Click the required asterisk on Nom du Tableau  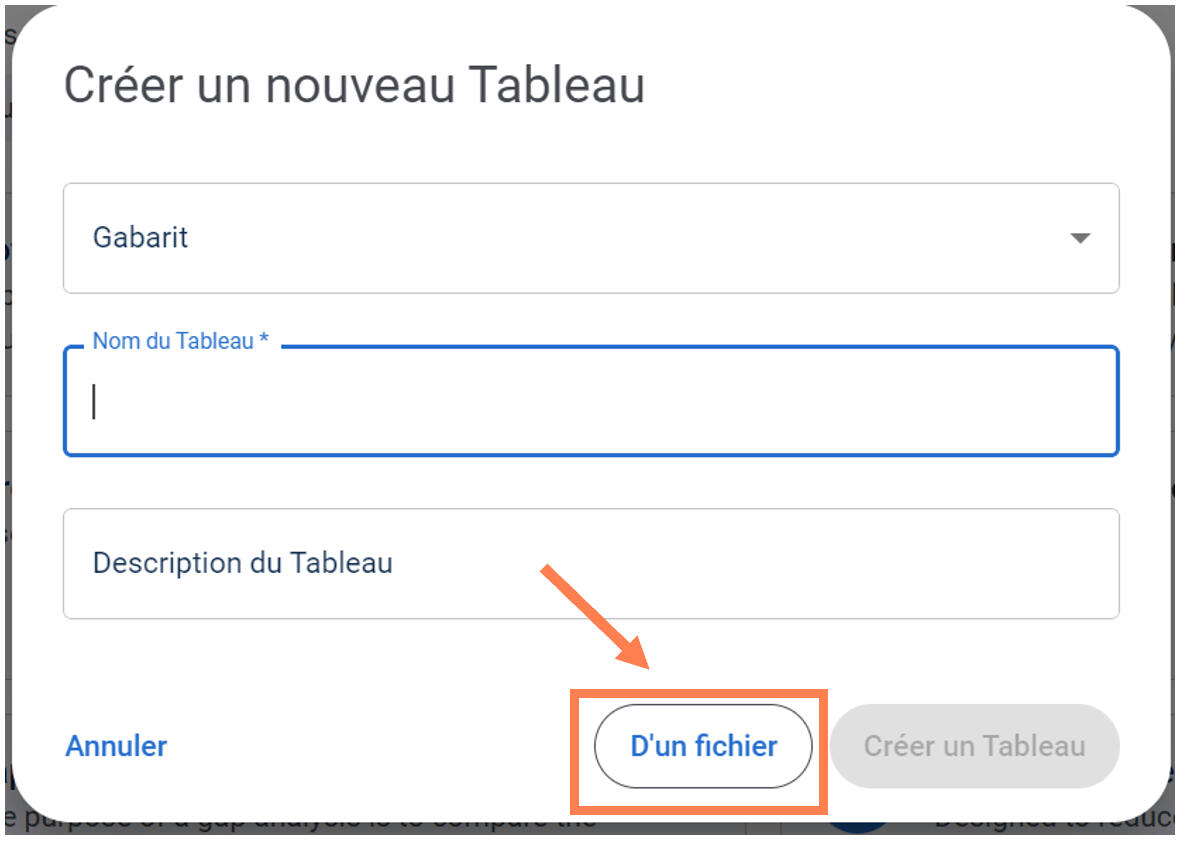(x=264, y=341)
